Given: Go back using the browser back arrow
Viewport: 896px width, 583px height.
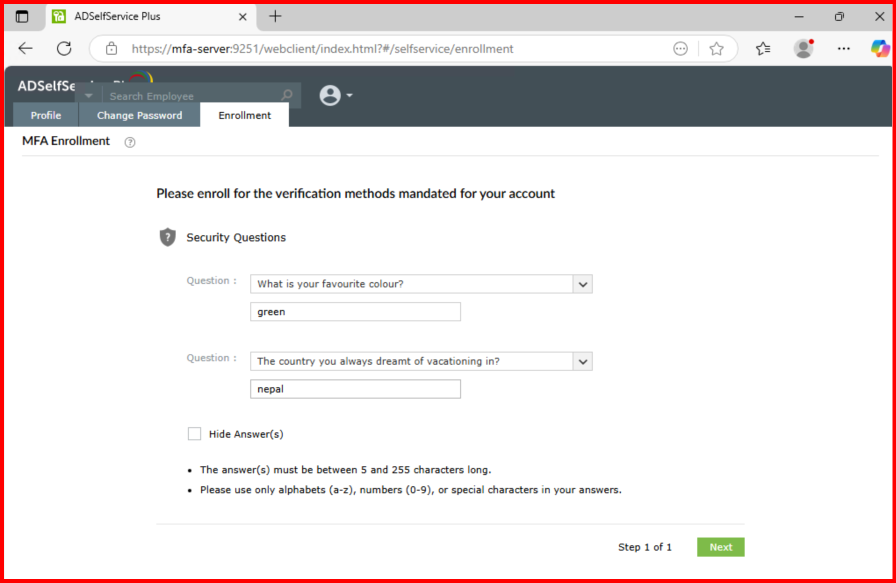Looking at the screenshot, I should point(26,48).
